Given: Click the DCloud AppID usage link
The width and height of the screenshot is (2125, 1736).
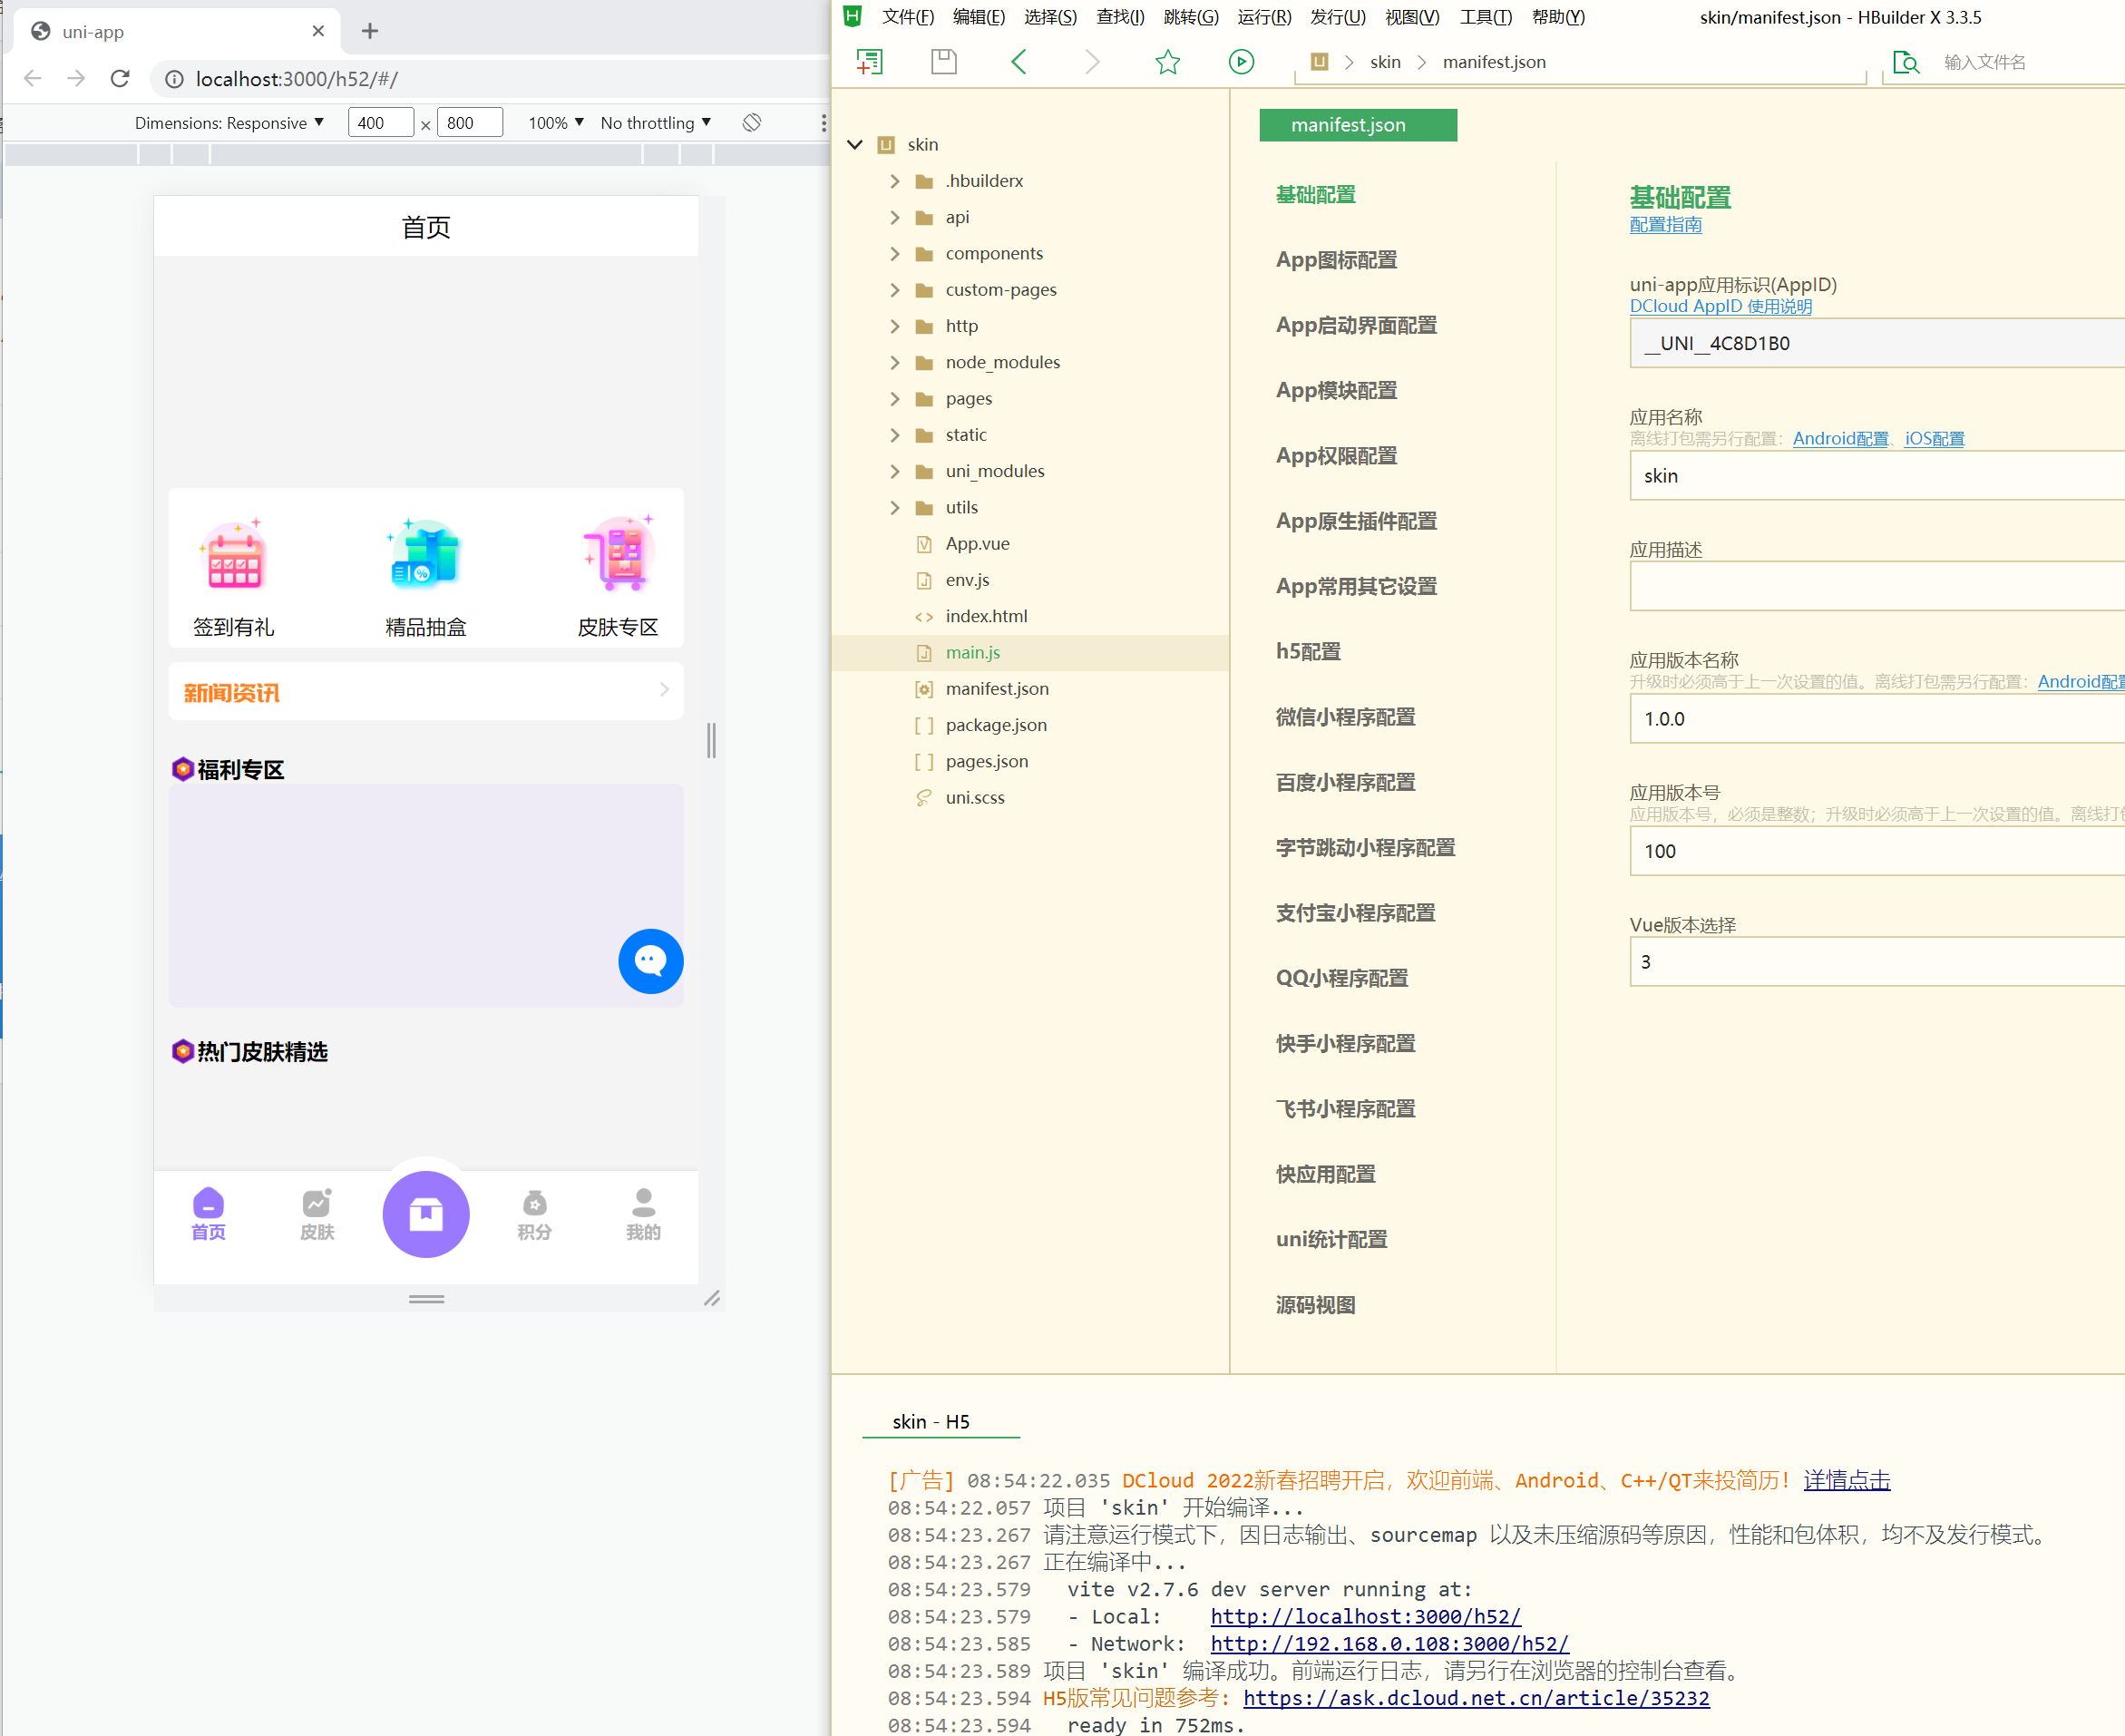Looking at the screenshot, I should (1722, 307).
